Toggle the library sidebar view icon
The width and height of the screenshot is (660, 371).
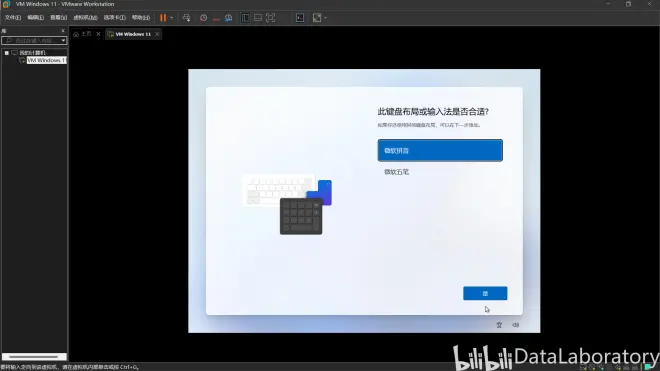pos(245,18)
